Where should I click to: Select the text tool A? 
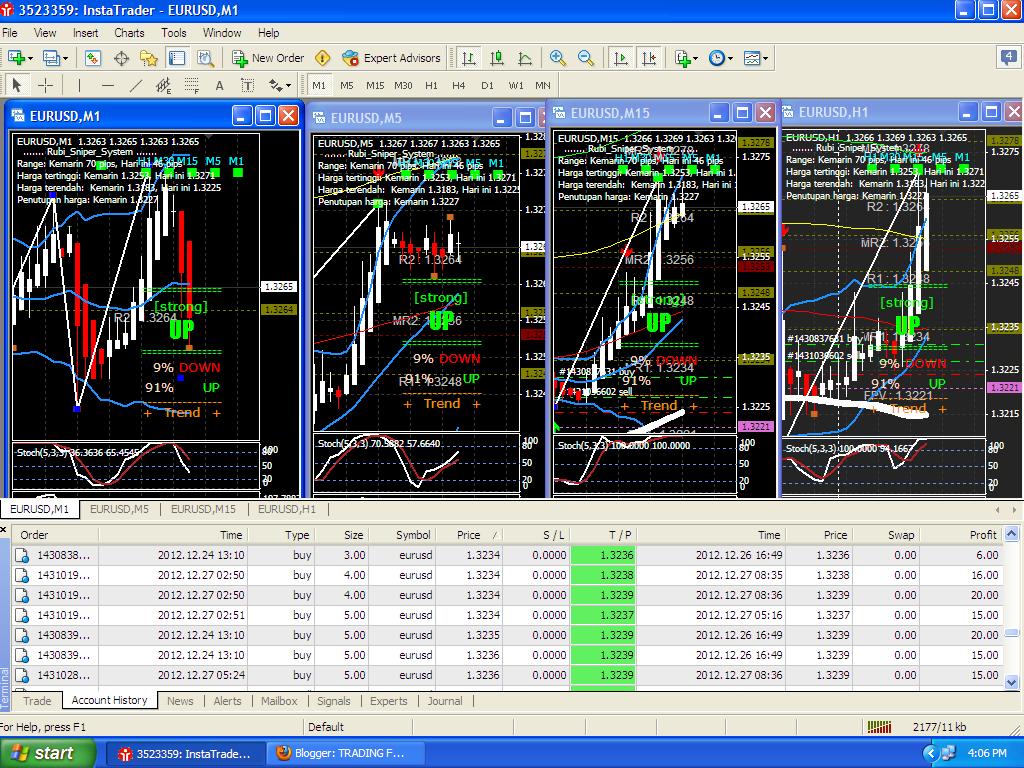pyautogui.click(x=219, y=85)
